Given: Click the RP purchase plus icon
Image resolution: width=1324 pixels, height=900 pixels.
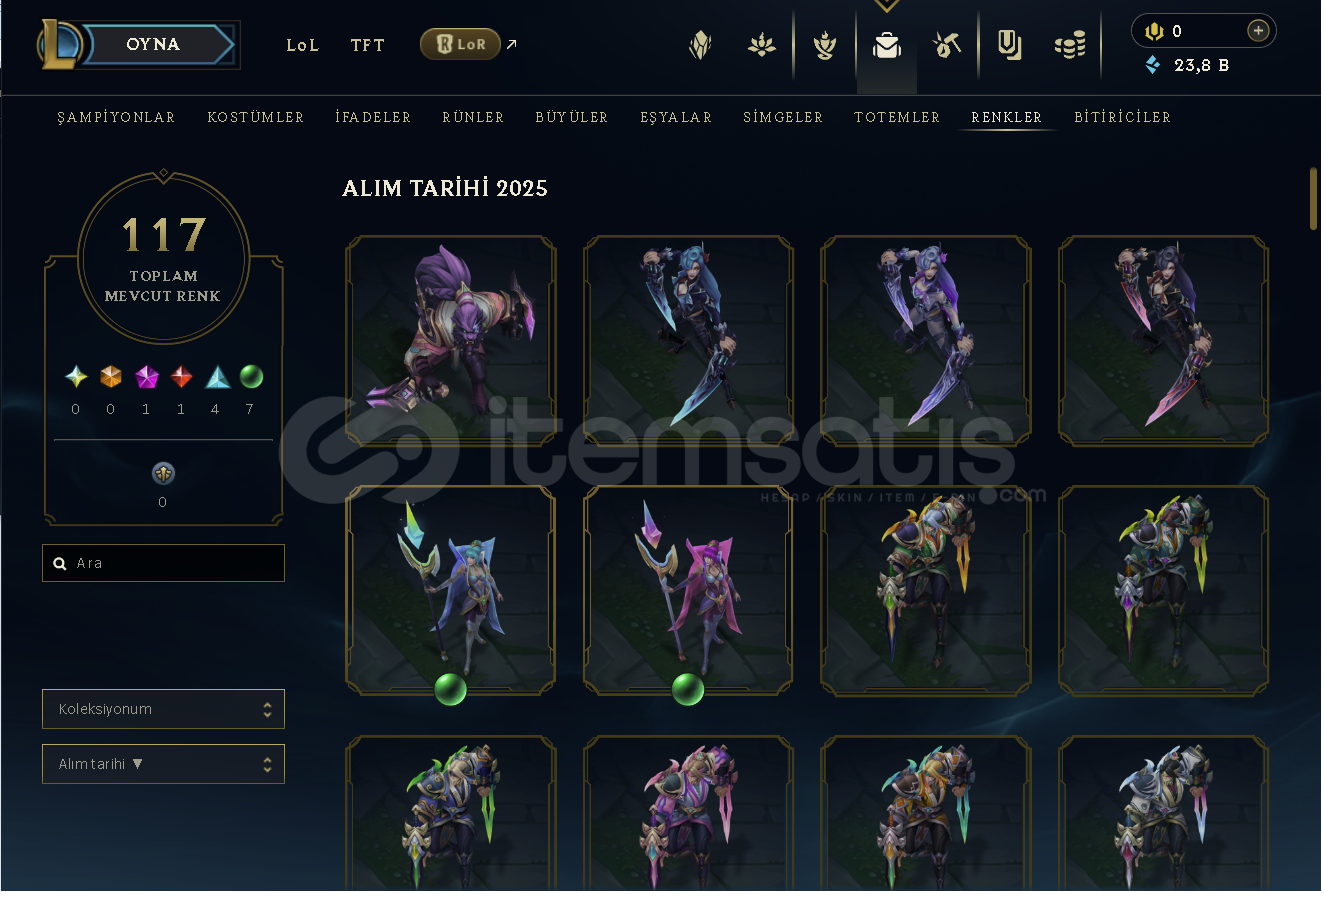Looking at the screenshot, I should (x=1258, y=31).
